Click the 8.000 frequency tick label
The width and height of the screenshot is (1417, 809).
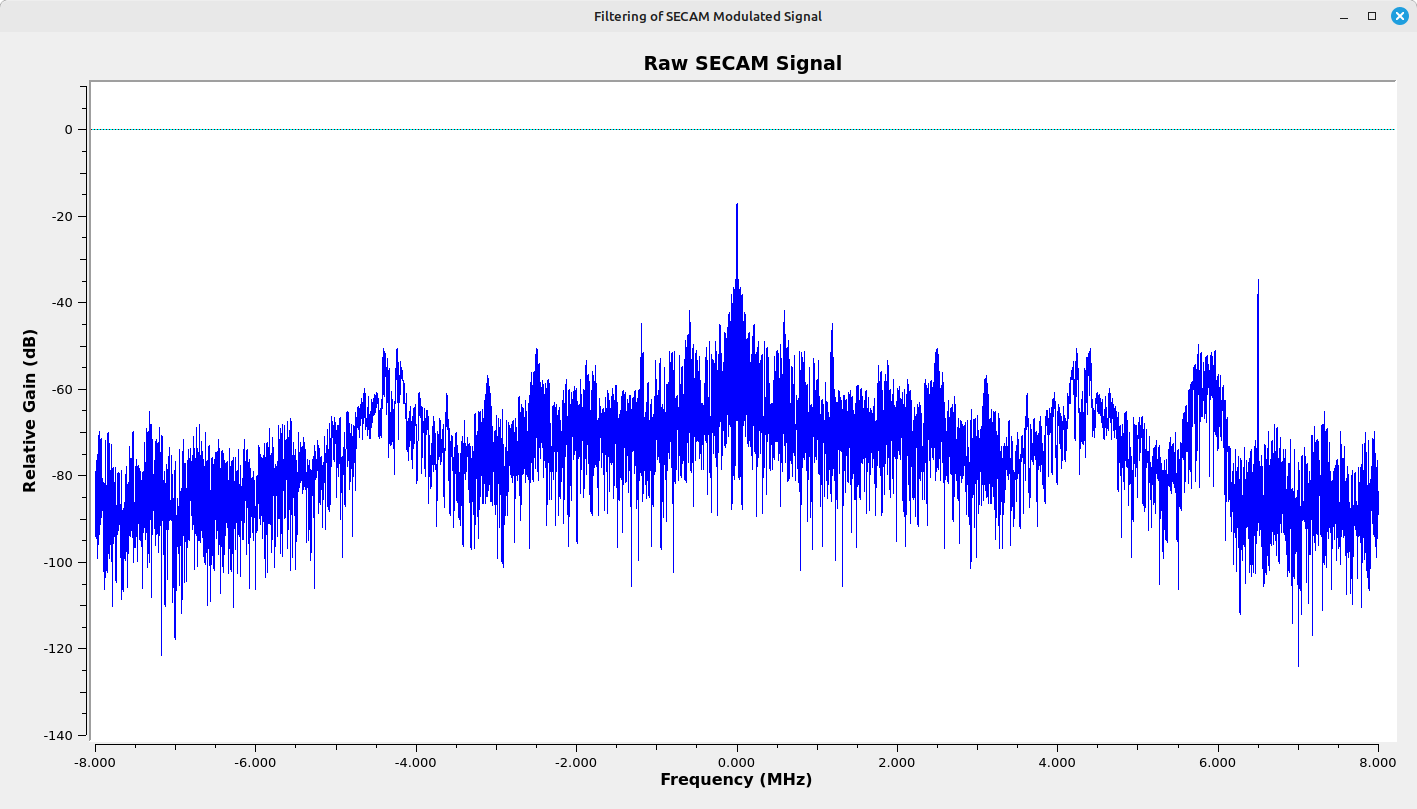pos(1377,762)
